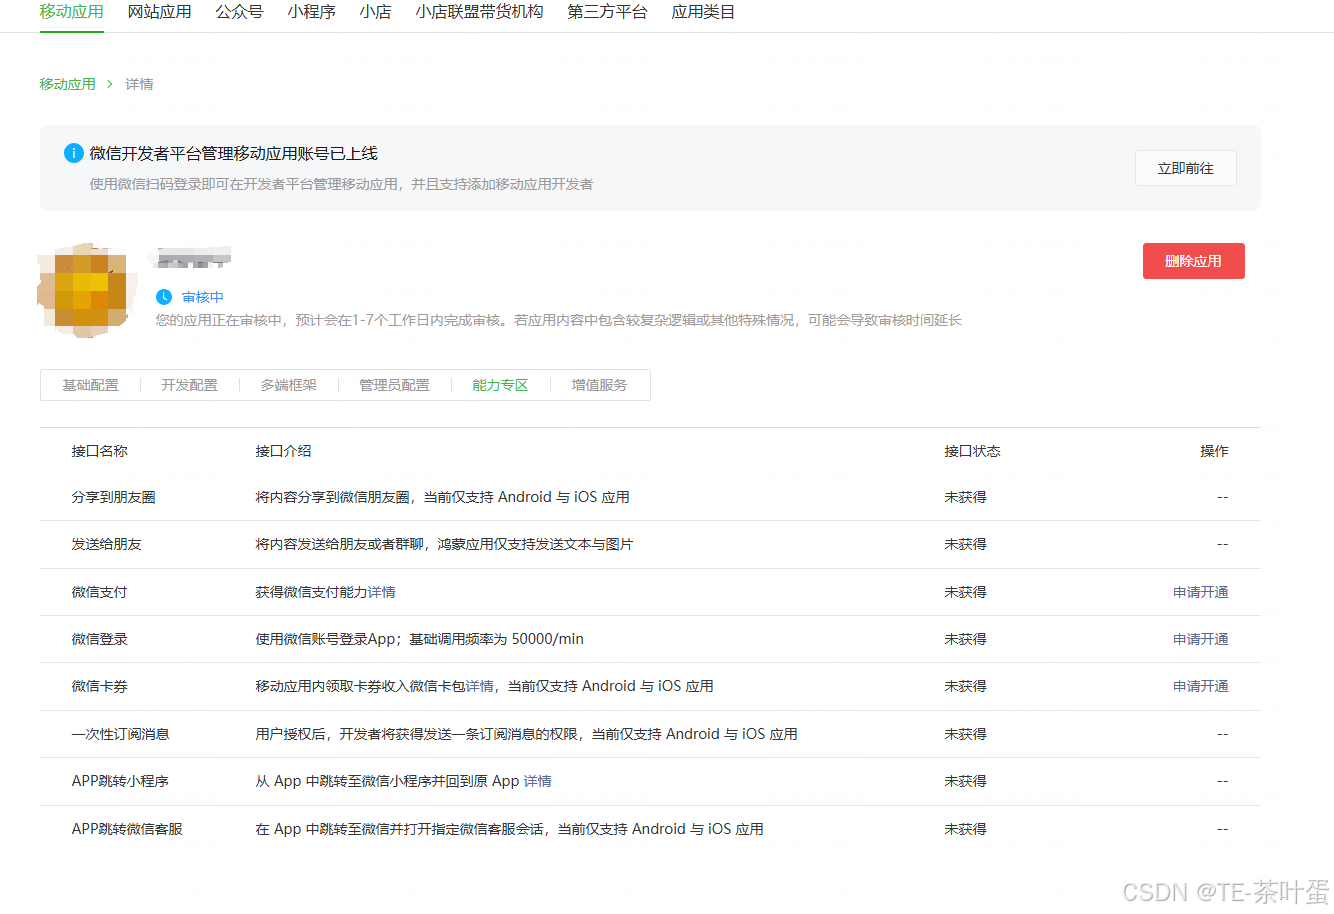Click the 微信支付 interface name
The width and height of the screenshot is (1334, 914).
100,592
